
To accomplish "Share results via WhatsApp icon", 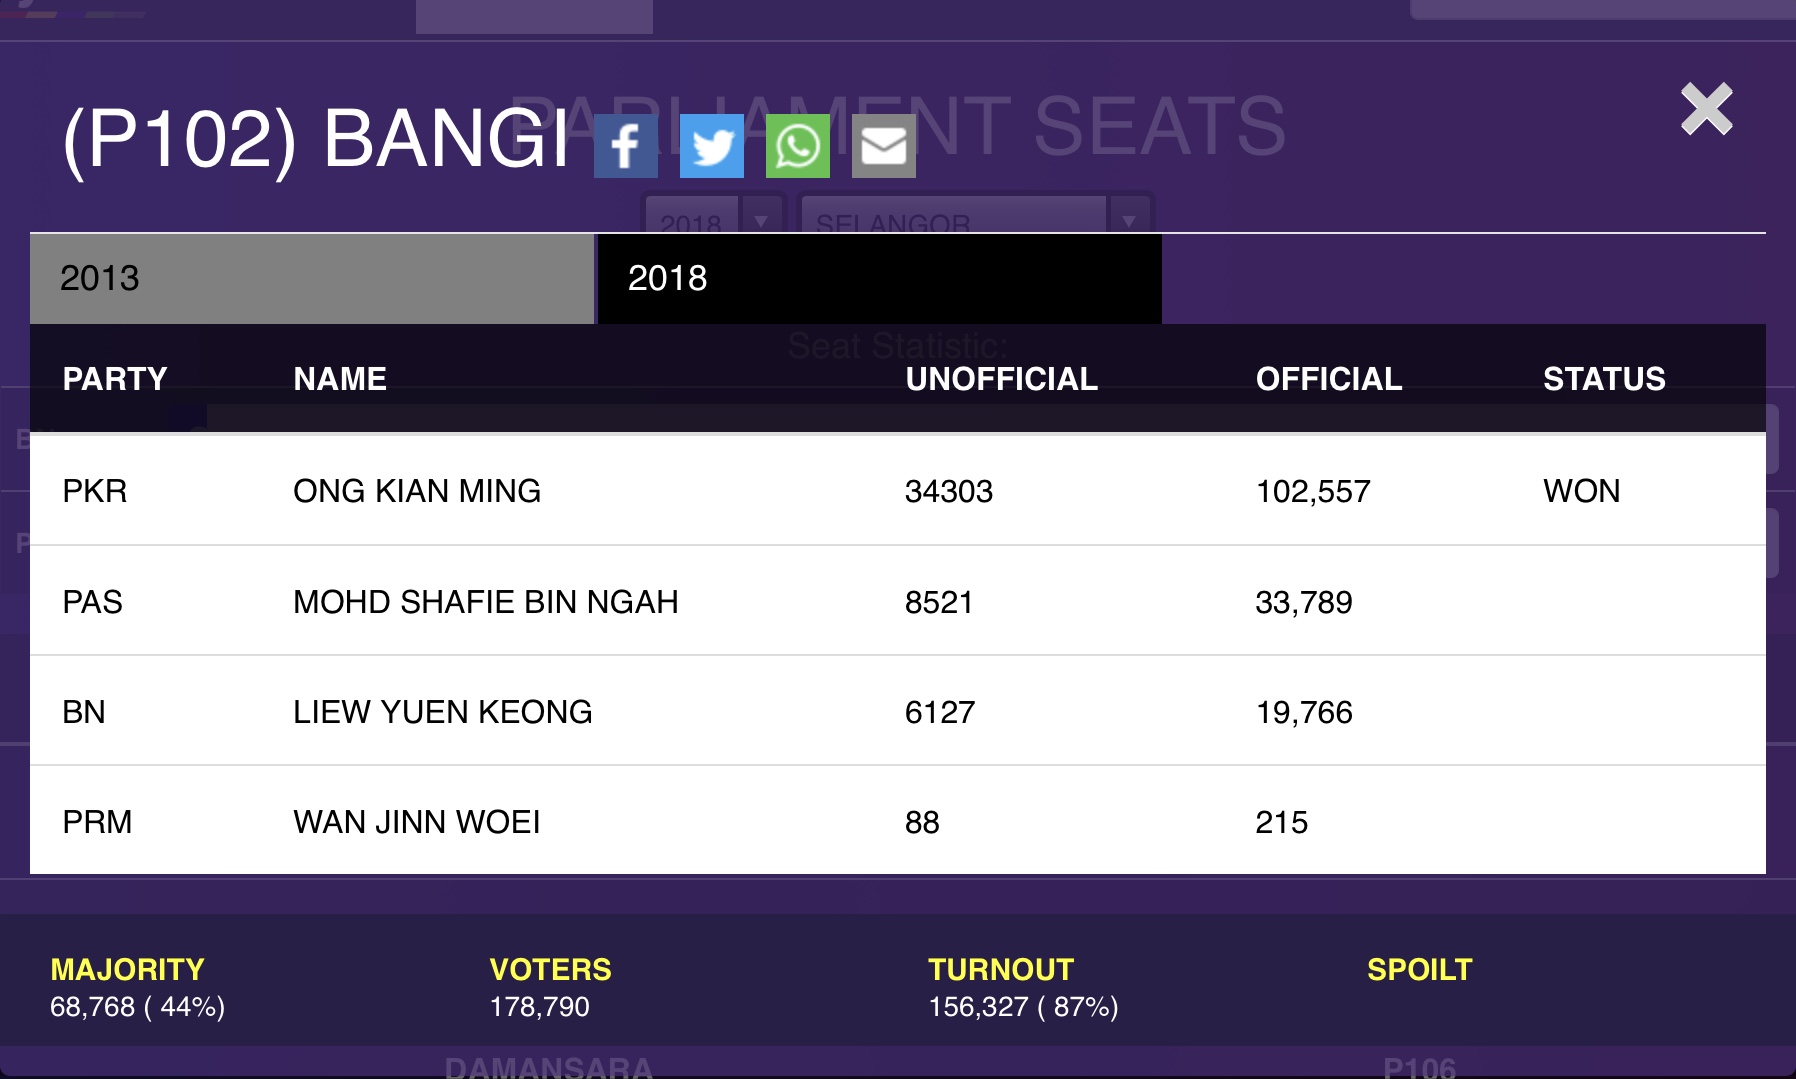I will pyautogui.click(x=798, y=146).
